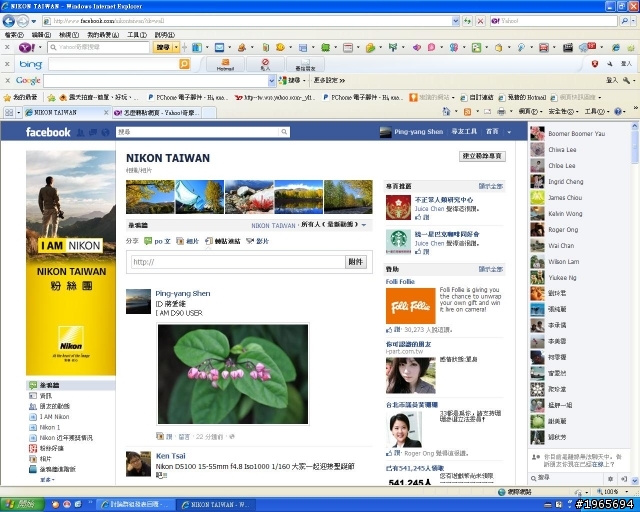Image resolution: width=640 pixels, height=512 pixels.
Task: Click the chat sidebar search field
Action: coord(567,478)
